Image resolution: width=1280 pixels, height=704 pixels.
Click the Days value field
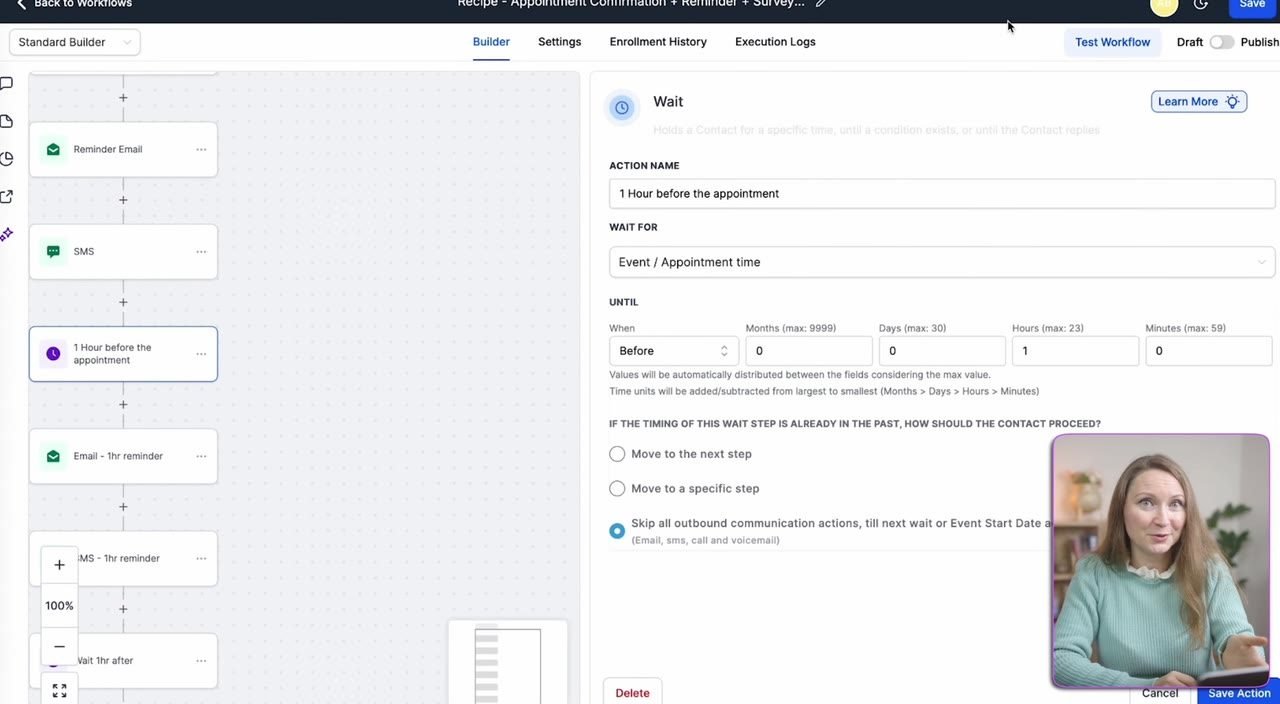942,351
